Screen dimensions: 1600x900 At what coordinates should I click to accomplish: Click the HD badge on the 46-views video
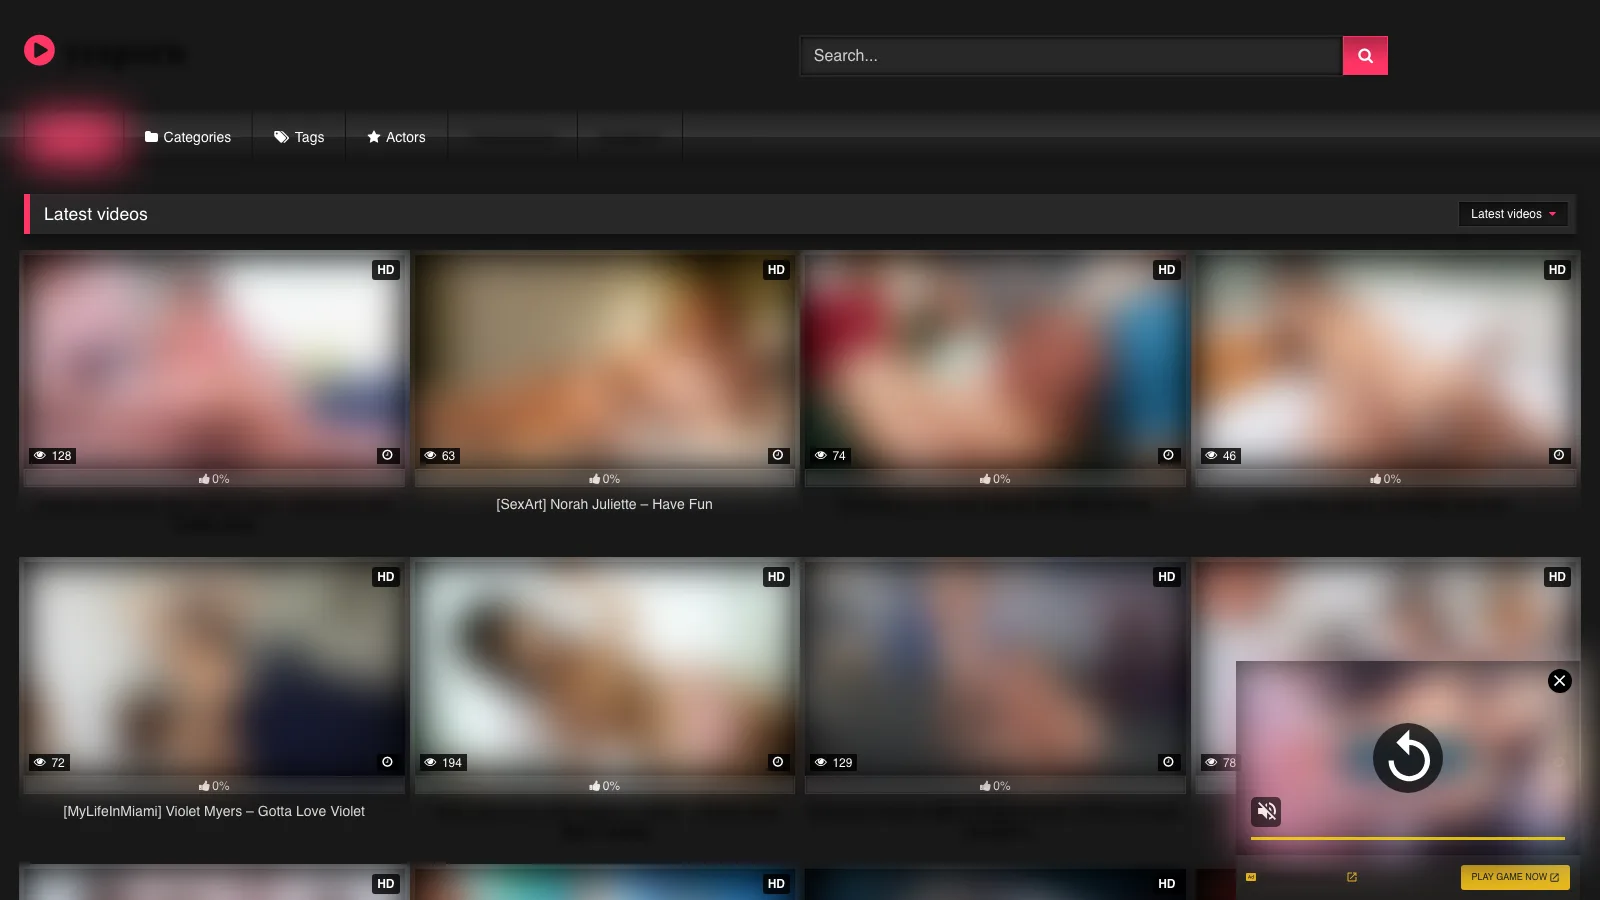tap(1557, 270)
